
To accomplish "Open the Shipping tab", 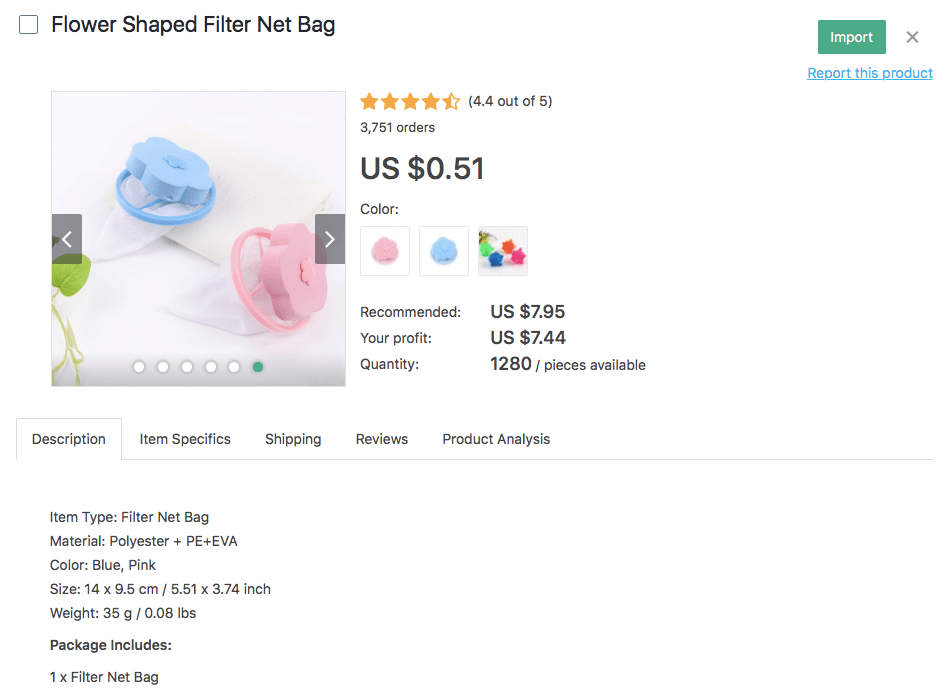I will coord(293,439).
